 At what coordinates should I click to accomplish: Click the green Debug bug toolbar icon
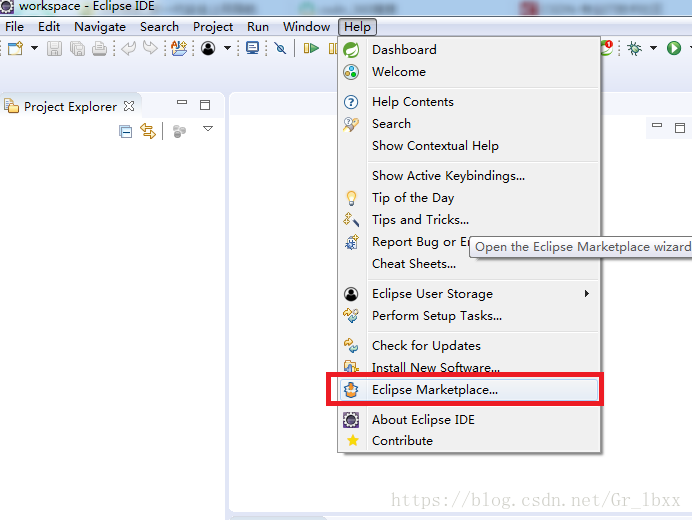635,48
